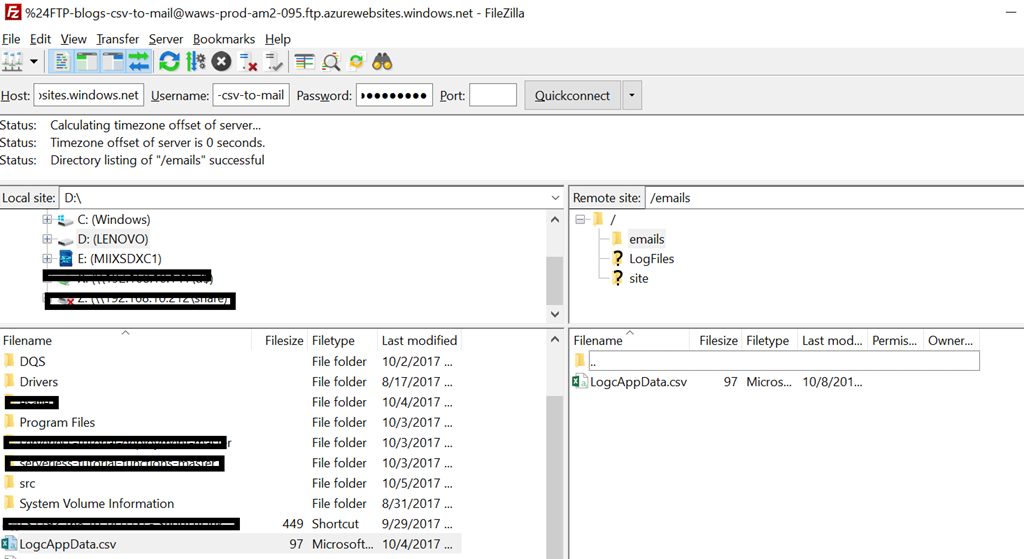This screenshot has height=559, width=1024.
Task: Click binoculars file search icon
Action: (382, 62)
